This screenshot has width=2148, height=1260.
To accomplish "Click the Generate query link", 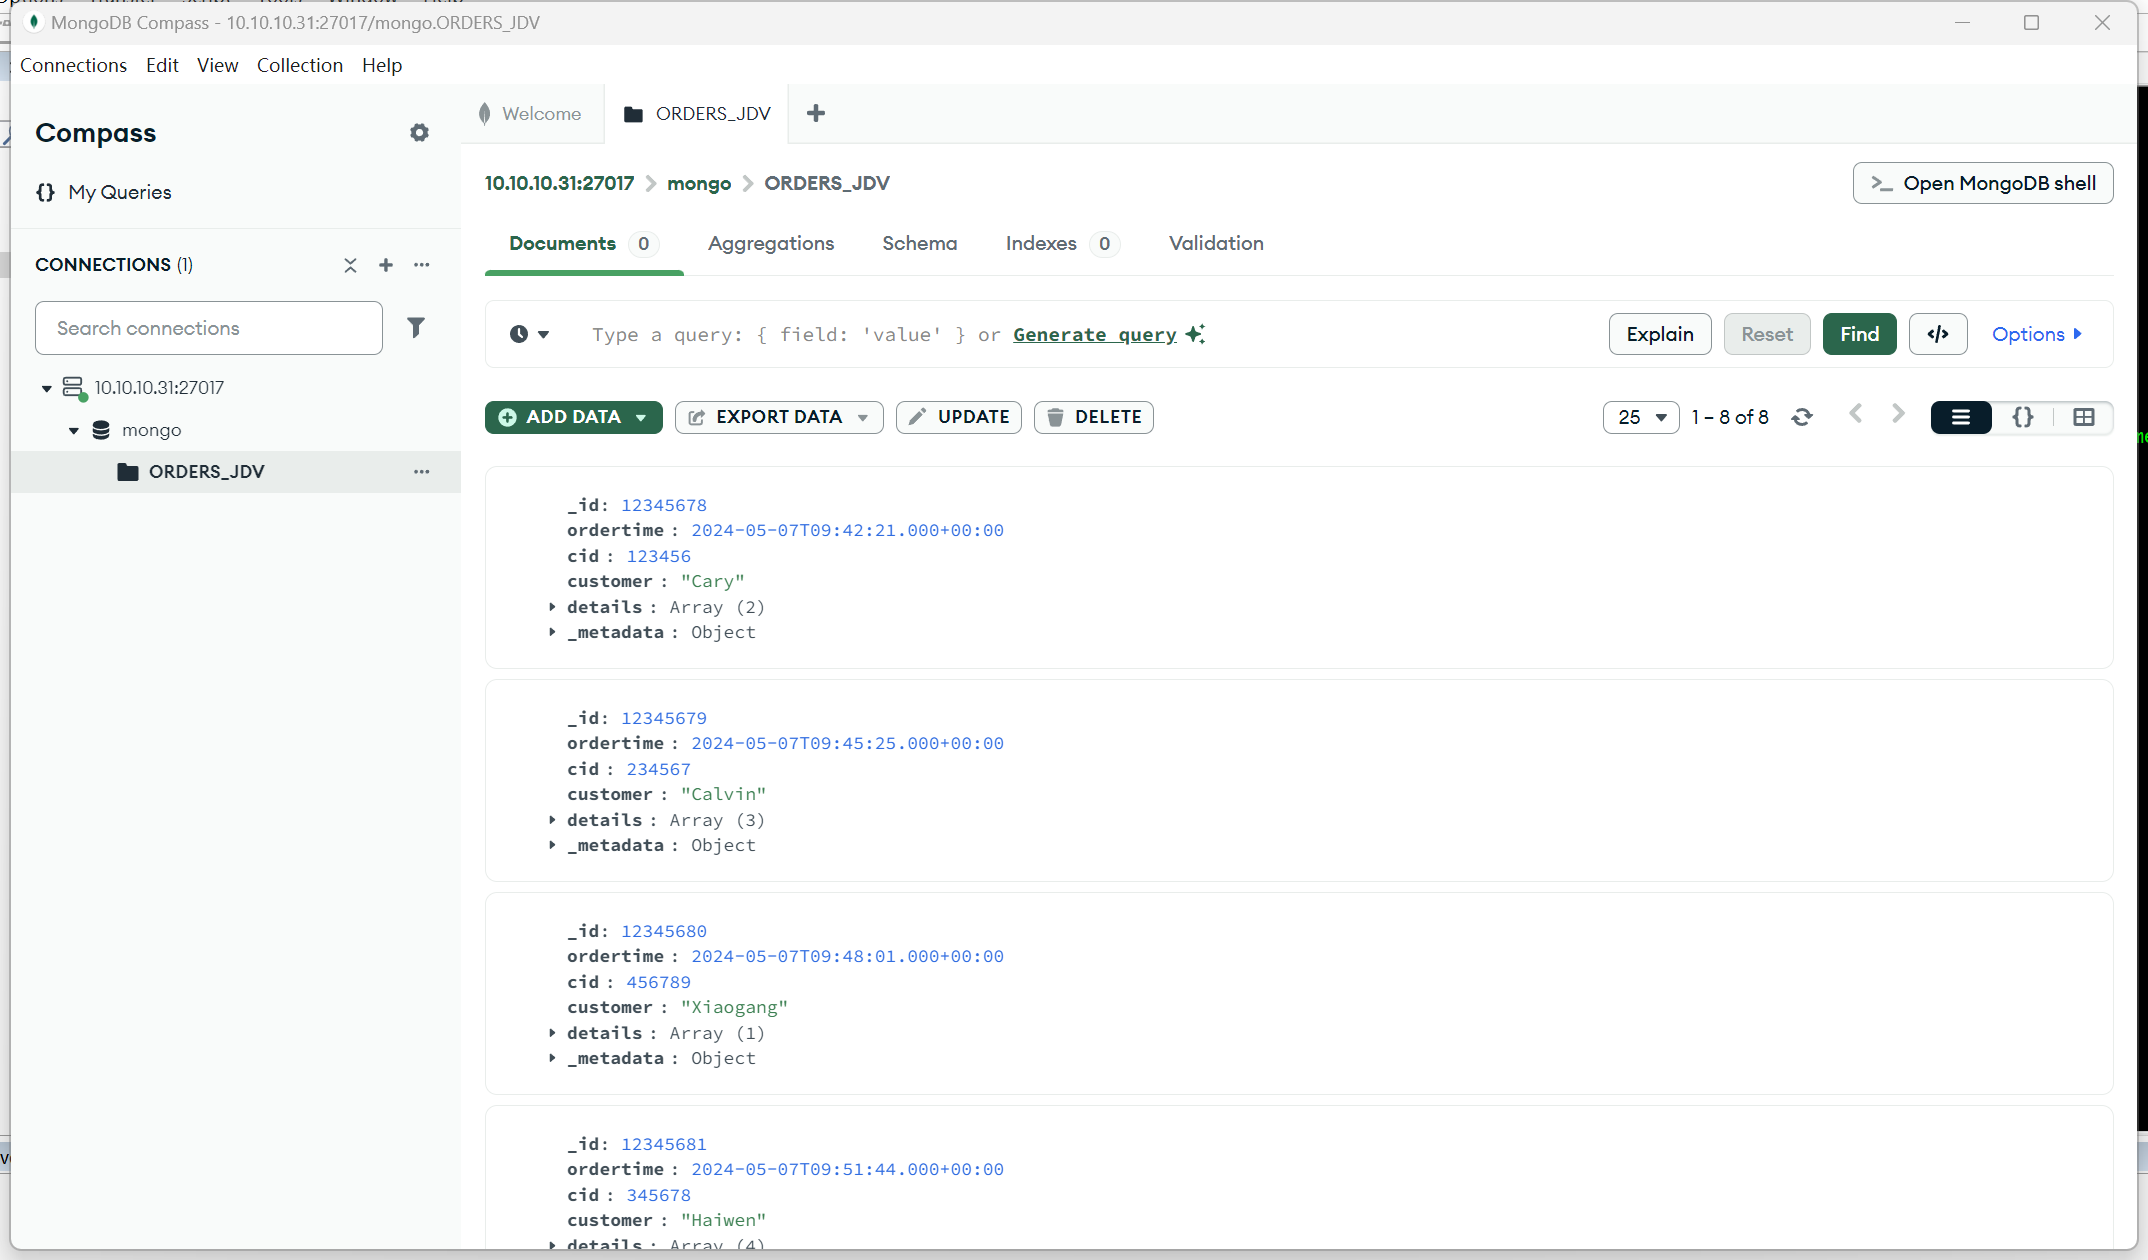I will pyautogui.click(x=1095, y=334).
